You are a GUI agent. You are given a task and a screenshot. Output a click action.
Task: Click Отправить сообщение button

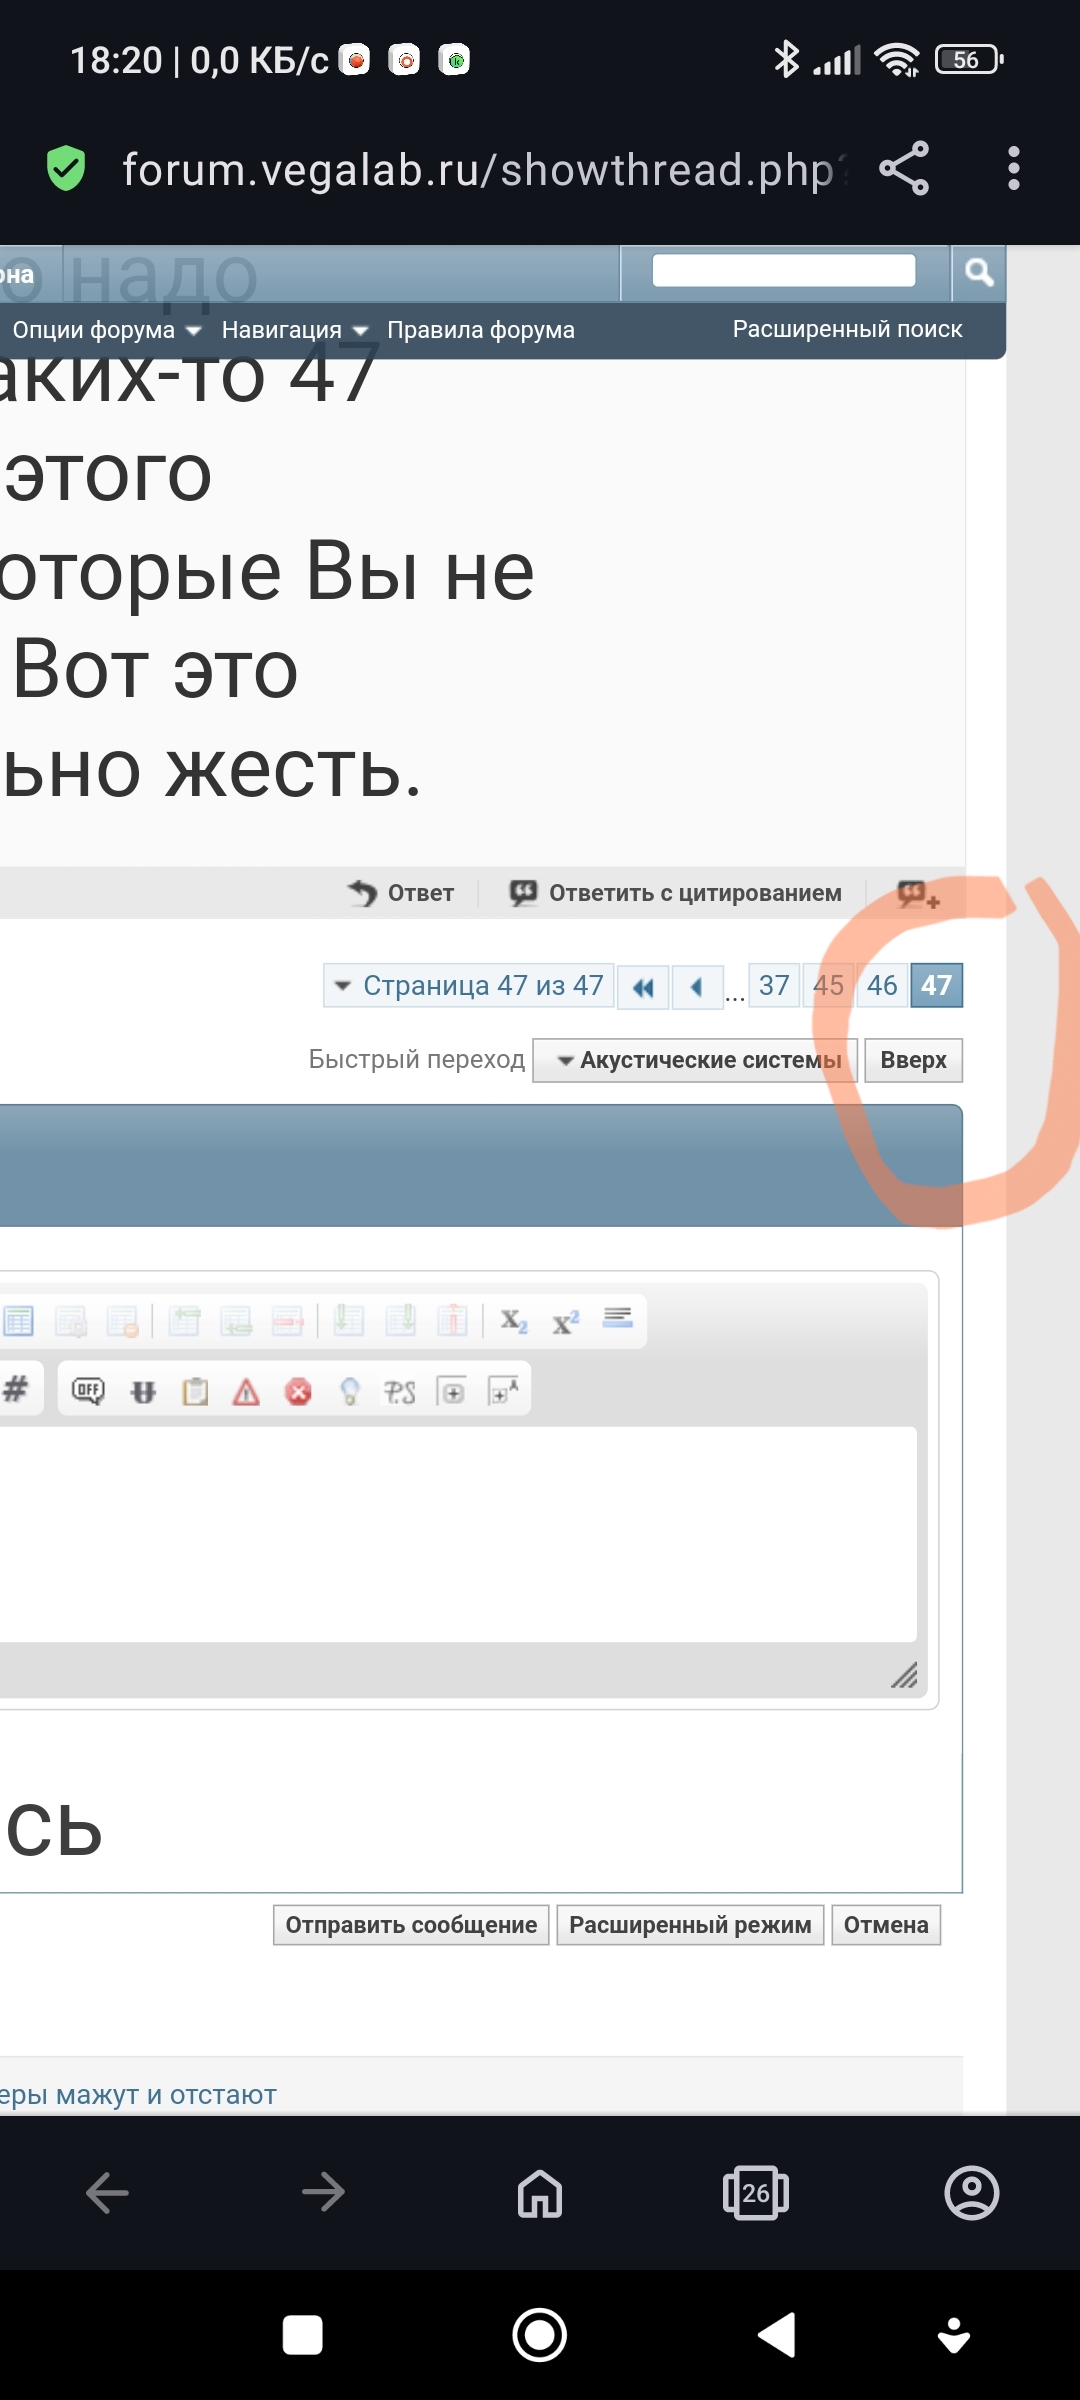pos(411,1925)
